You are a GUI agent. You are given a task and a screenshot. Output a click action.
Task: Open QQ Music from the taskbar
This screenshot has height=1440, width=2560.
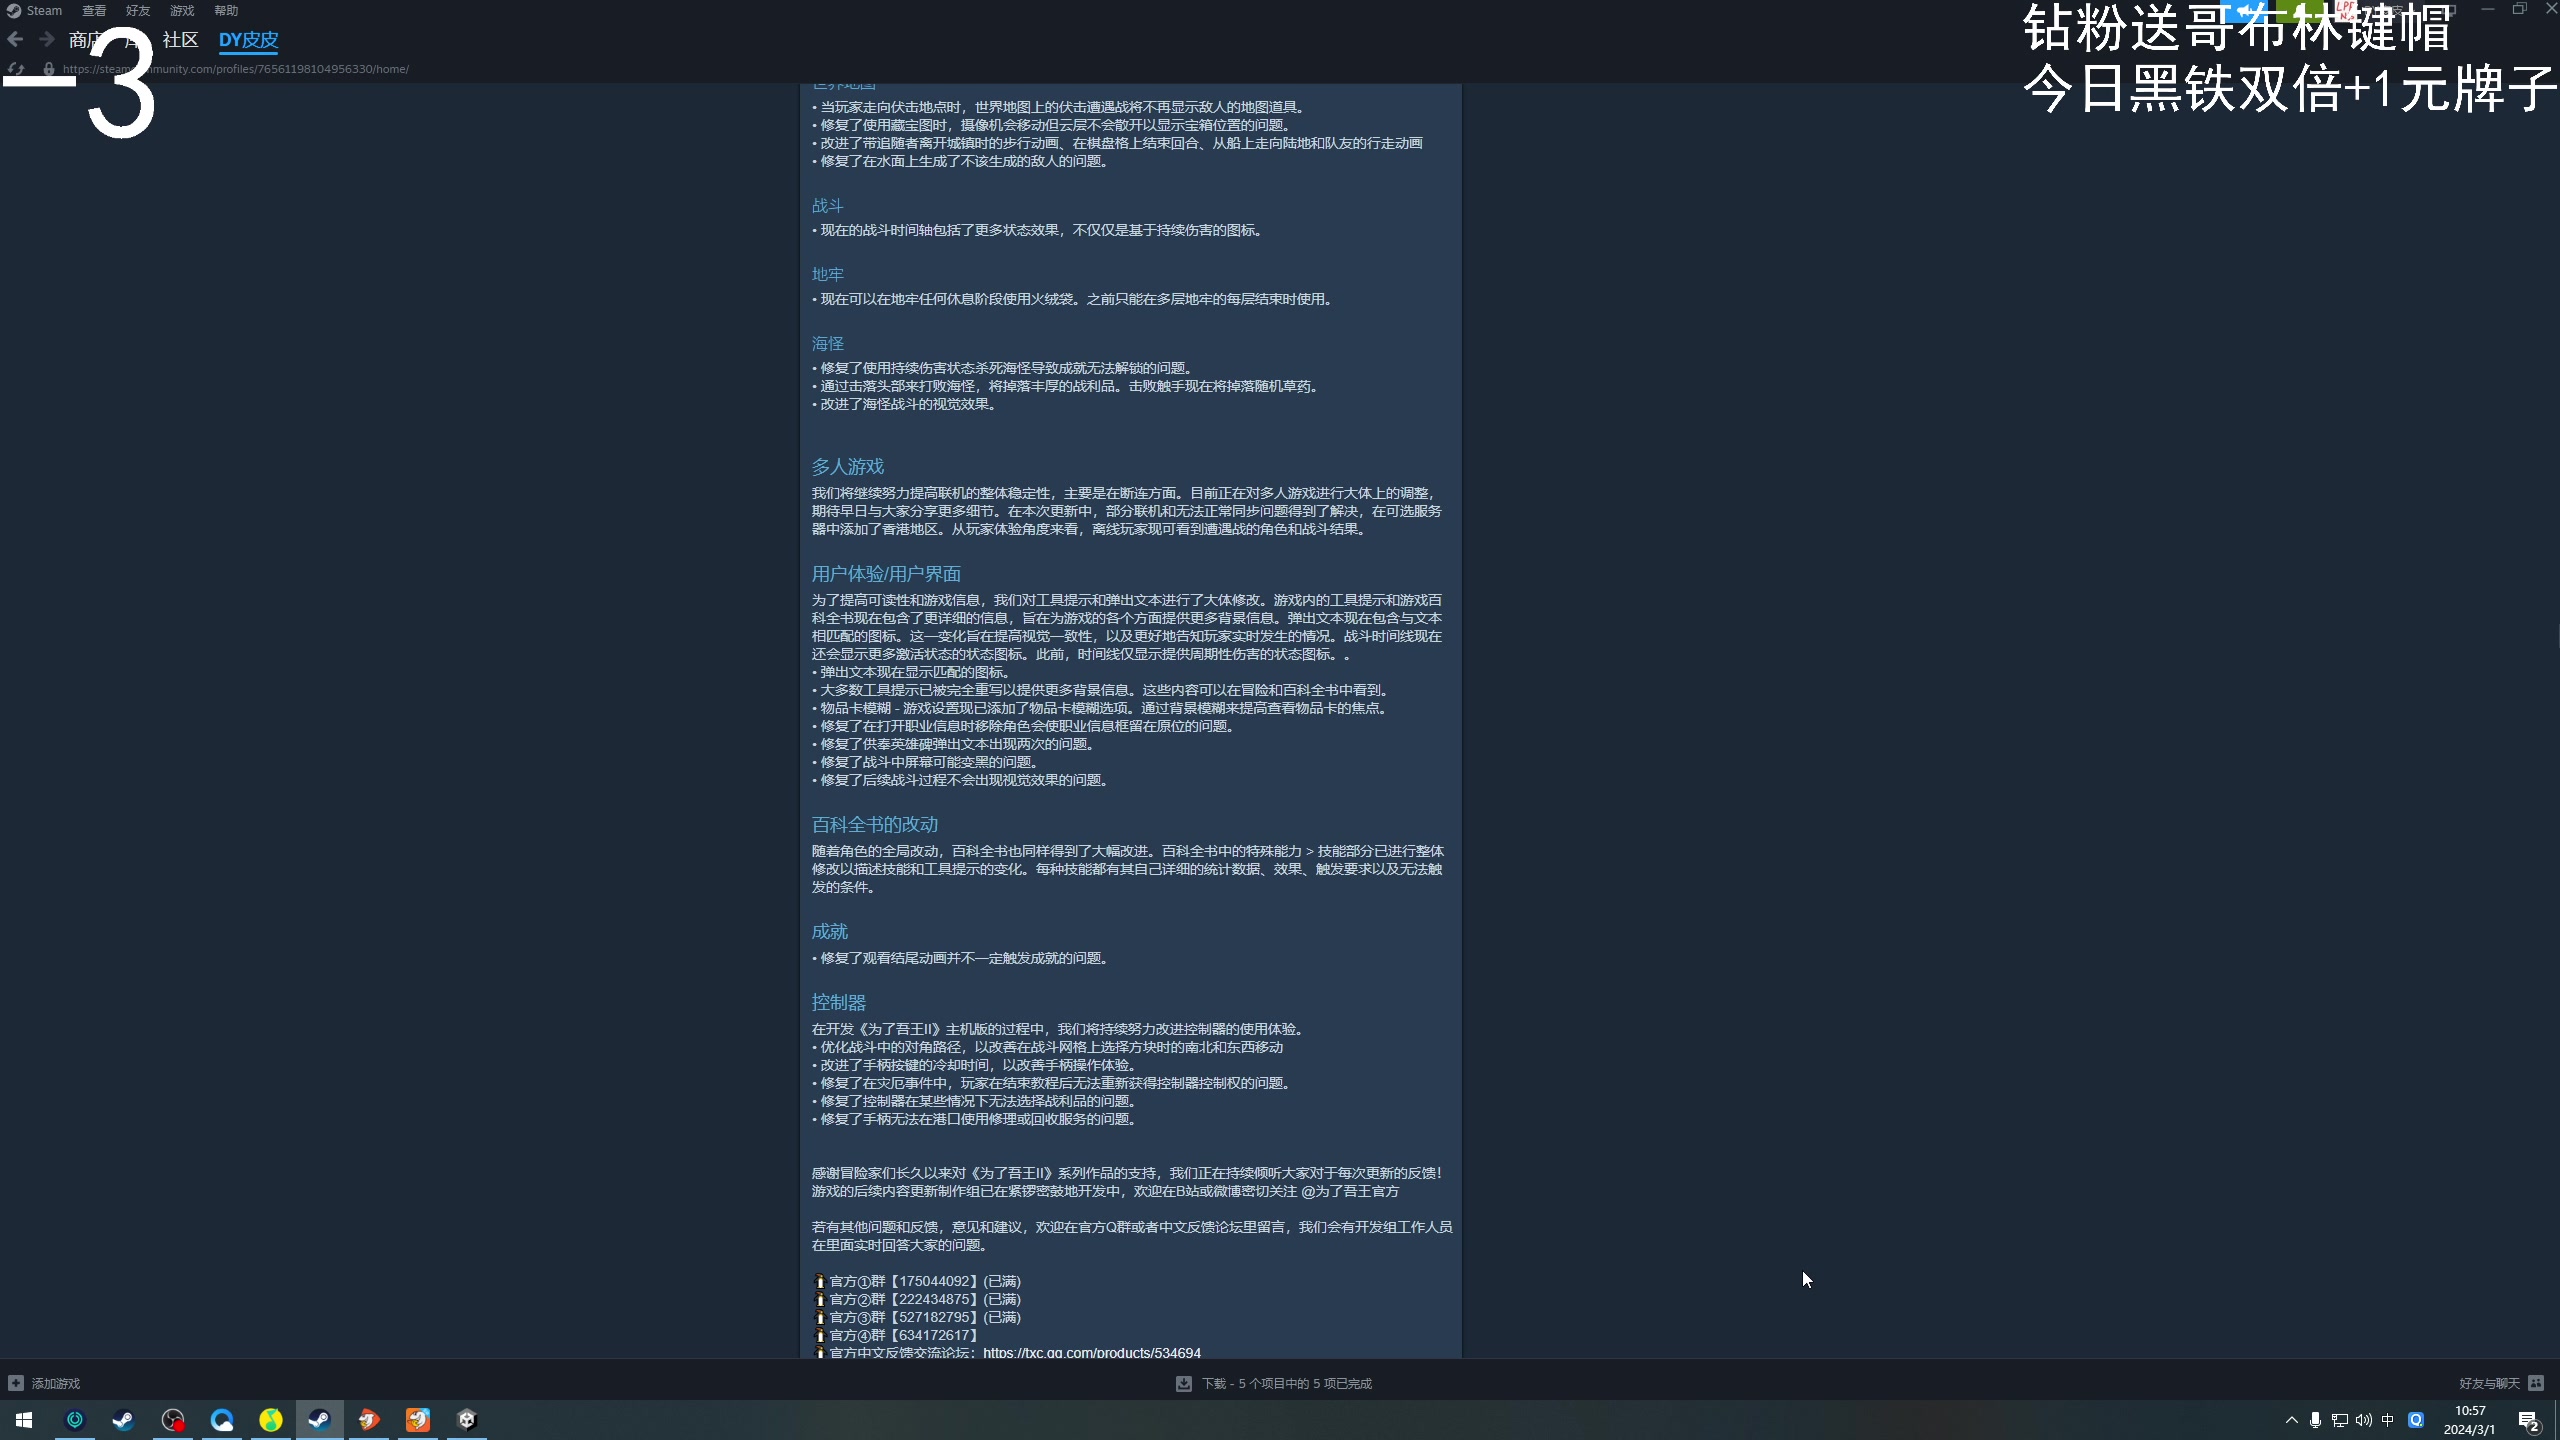coord(271,1420)
